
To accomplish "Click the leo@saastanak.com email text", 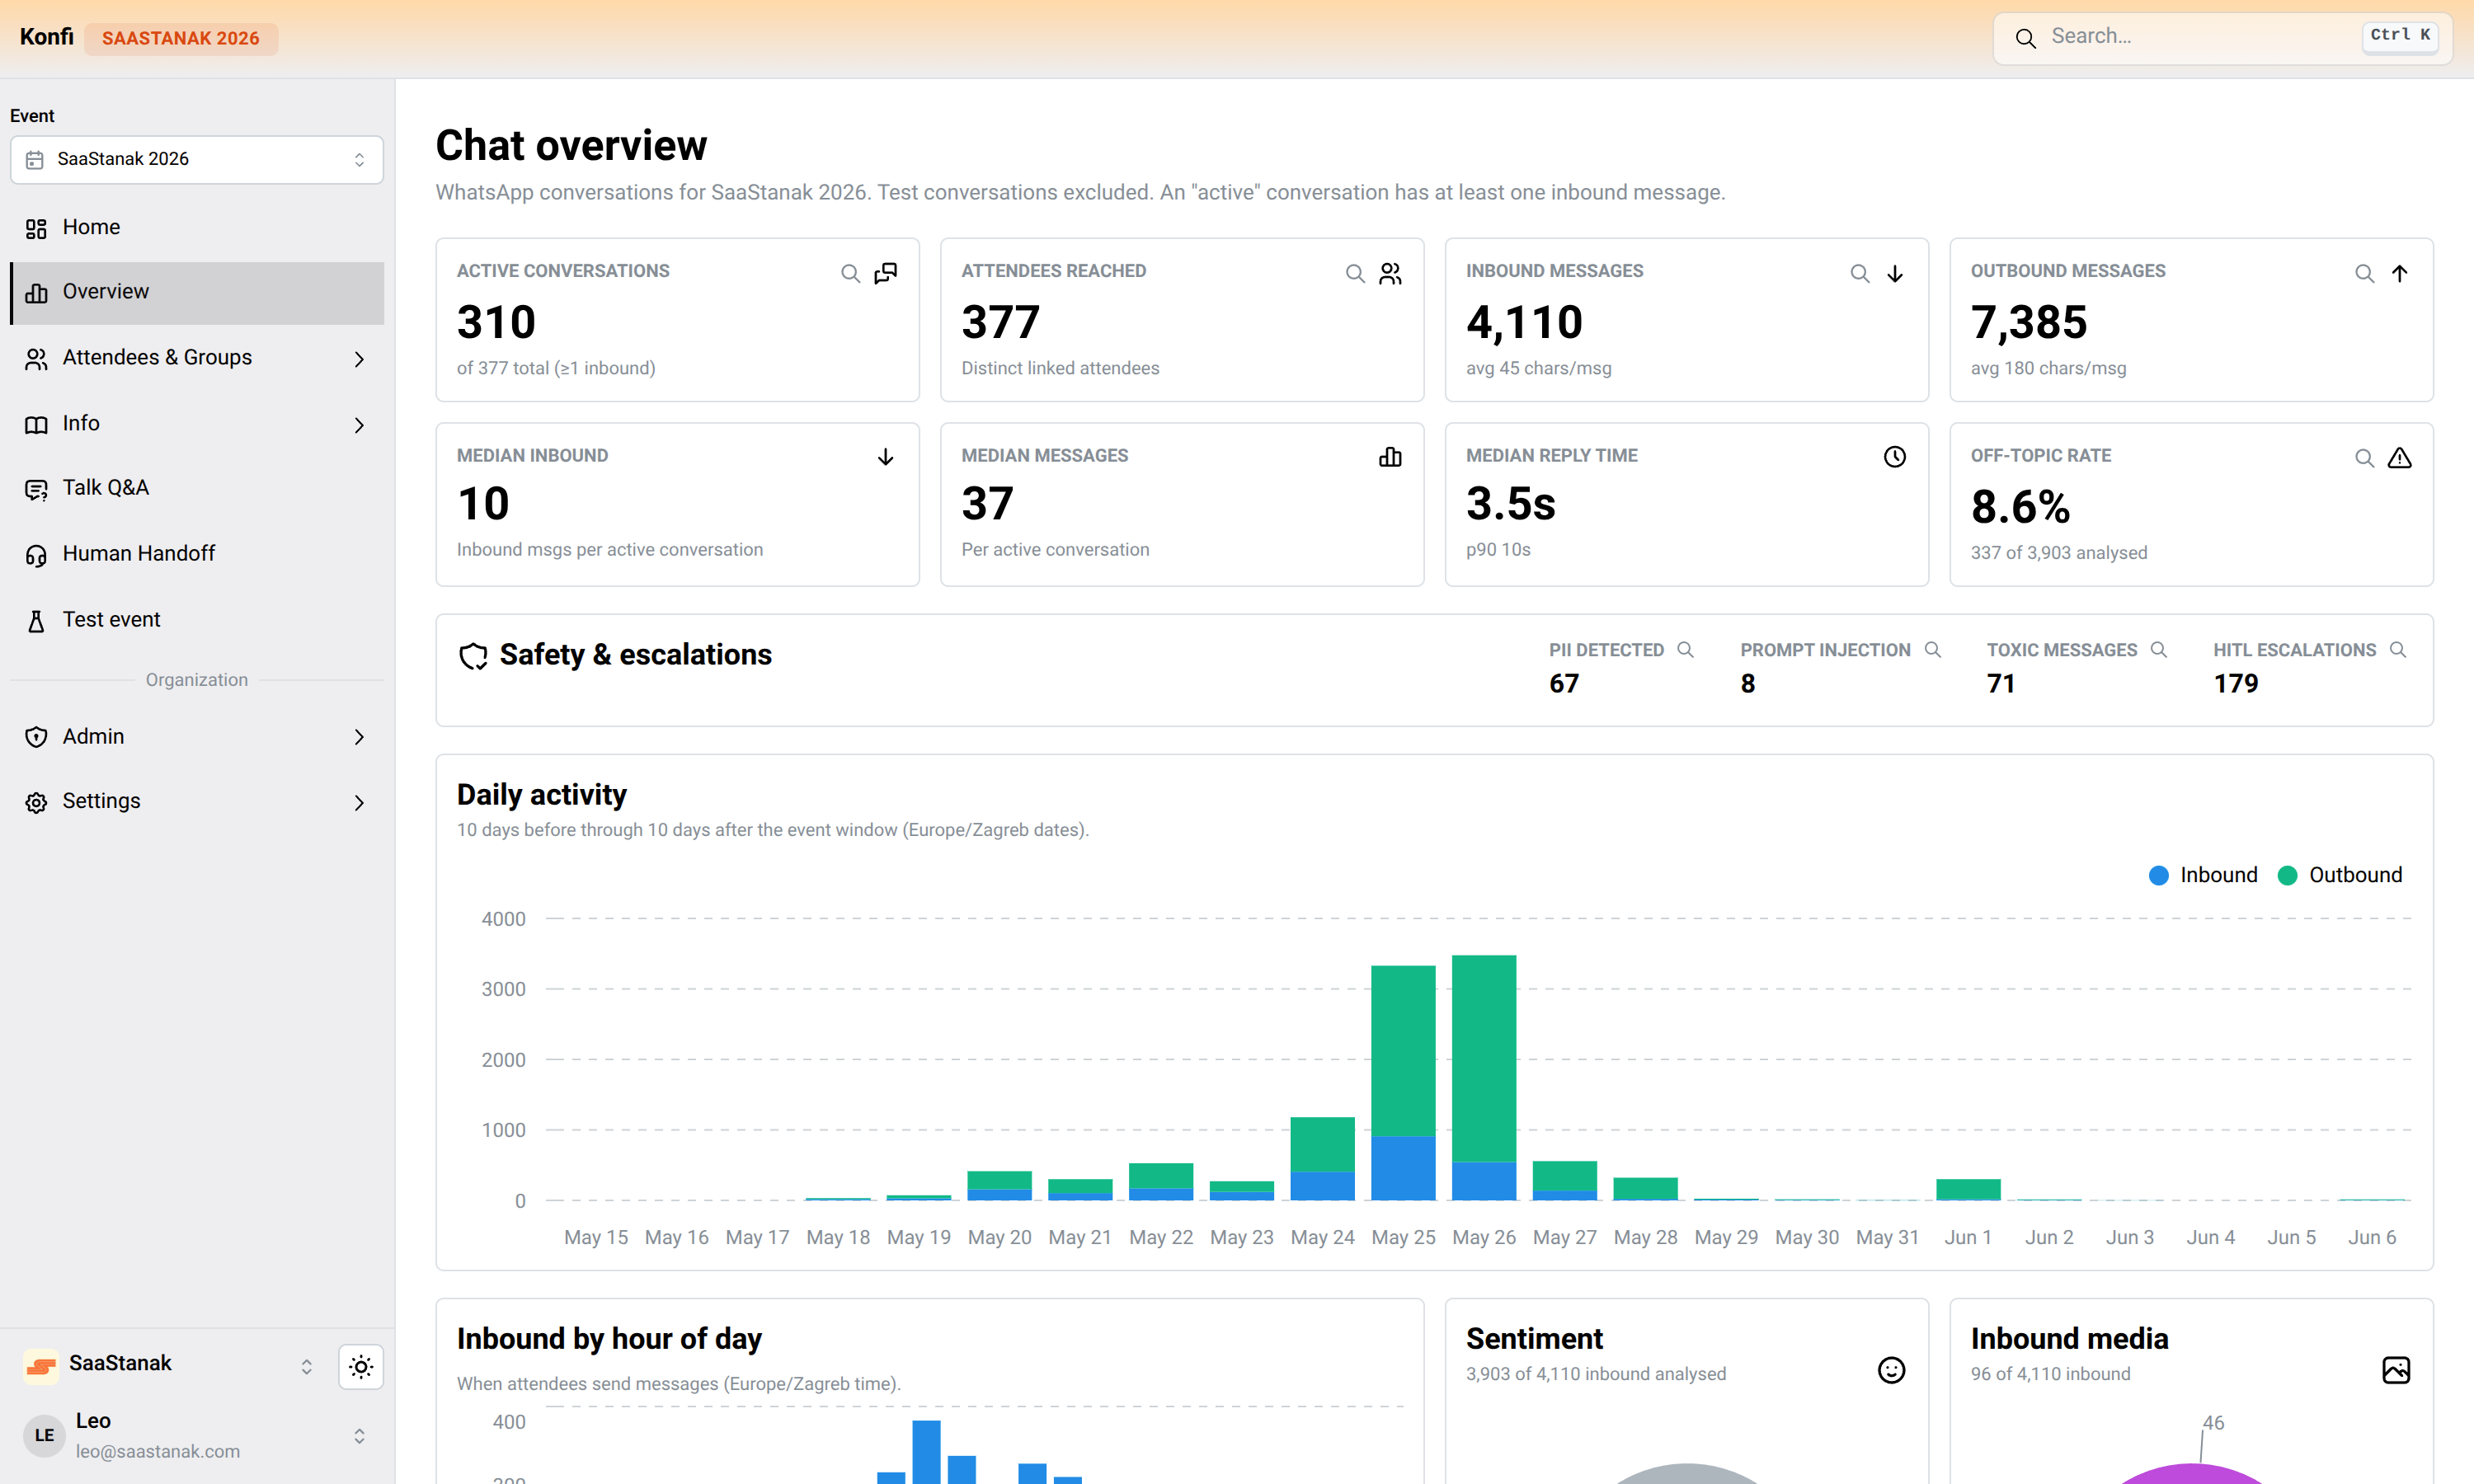I will pos(158,1451).
